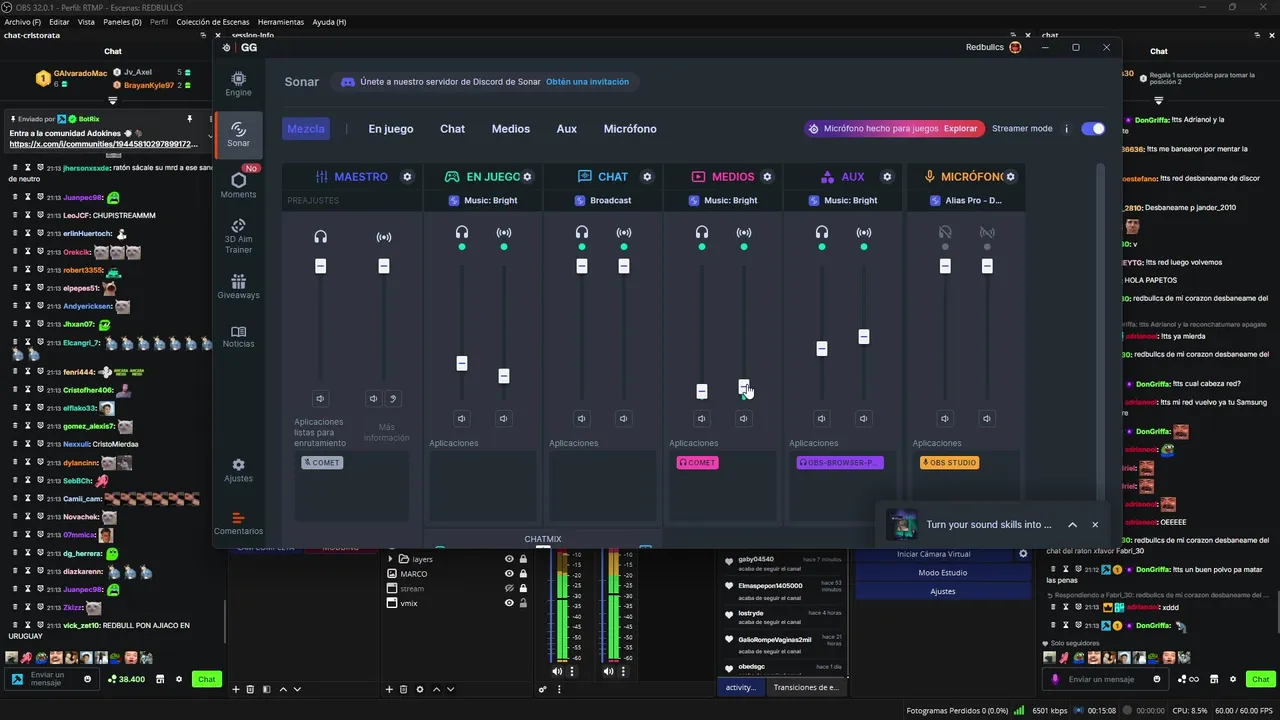Open CHAT channel gear settings

click(647, 177)
